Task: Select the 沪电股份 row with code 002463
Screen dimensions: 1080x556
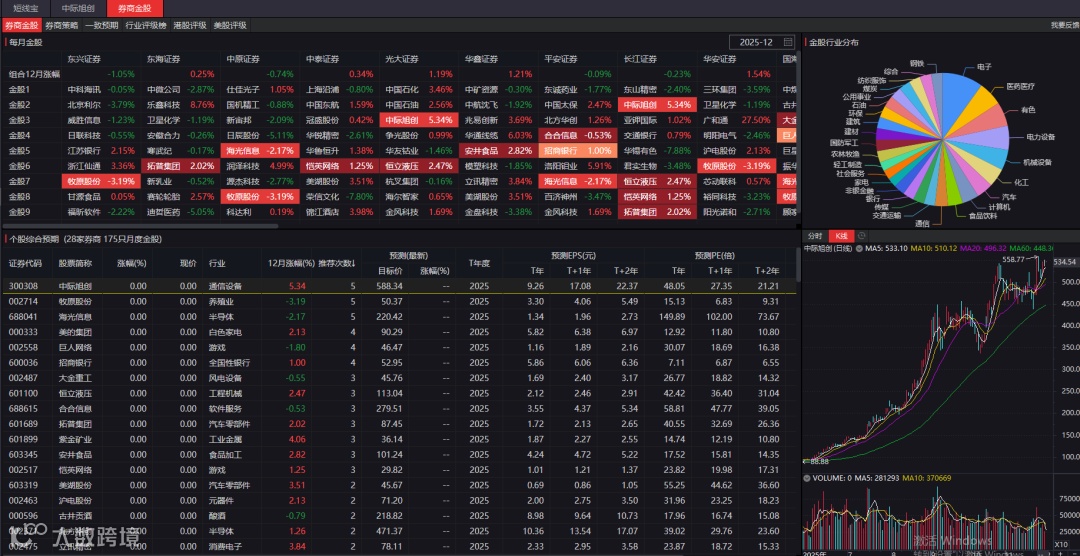Action: coord(398,500)
